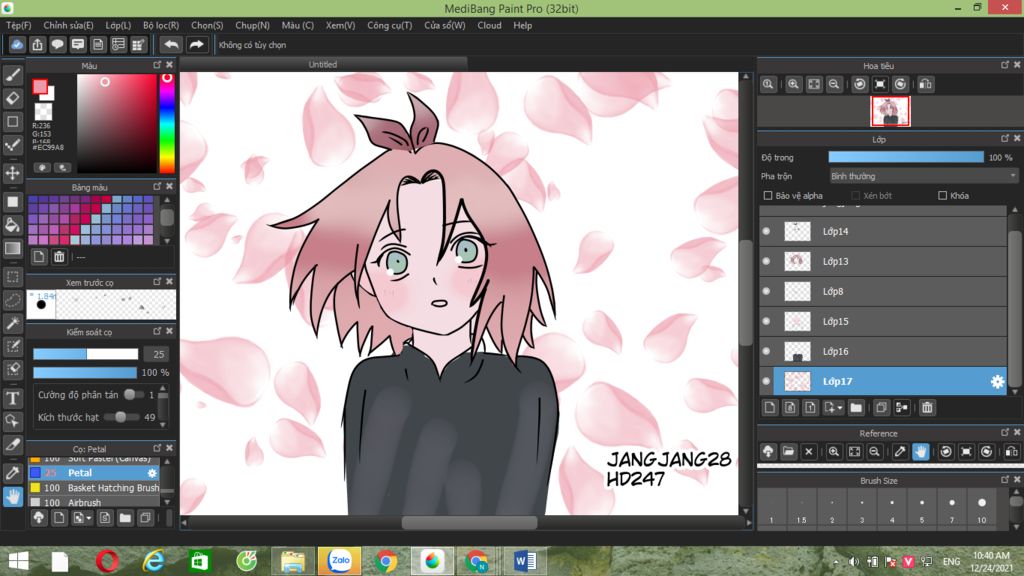Click the cloud save icon in top toolbar
Image resolution: width=1024 pixels, height=576 pixels.
coord(17,44)
